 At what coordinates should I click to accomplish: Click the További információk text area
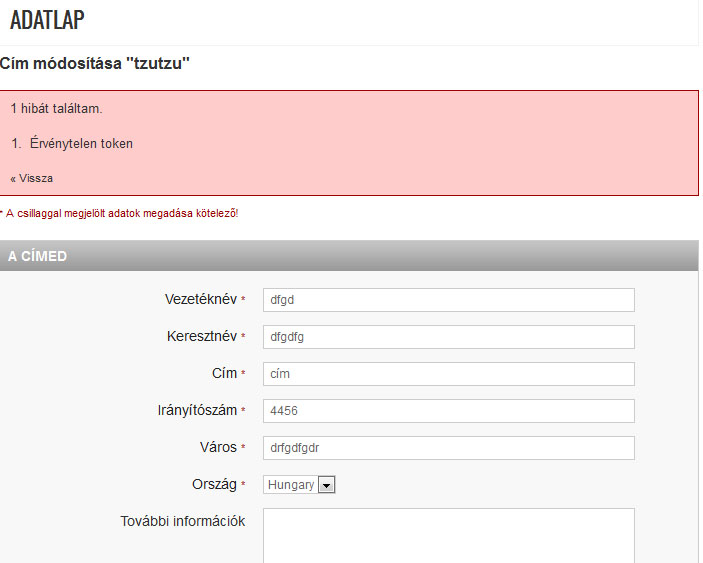coord(448,535)
